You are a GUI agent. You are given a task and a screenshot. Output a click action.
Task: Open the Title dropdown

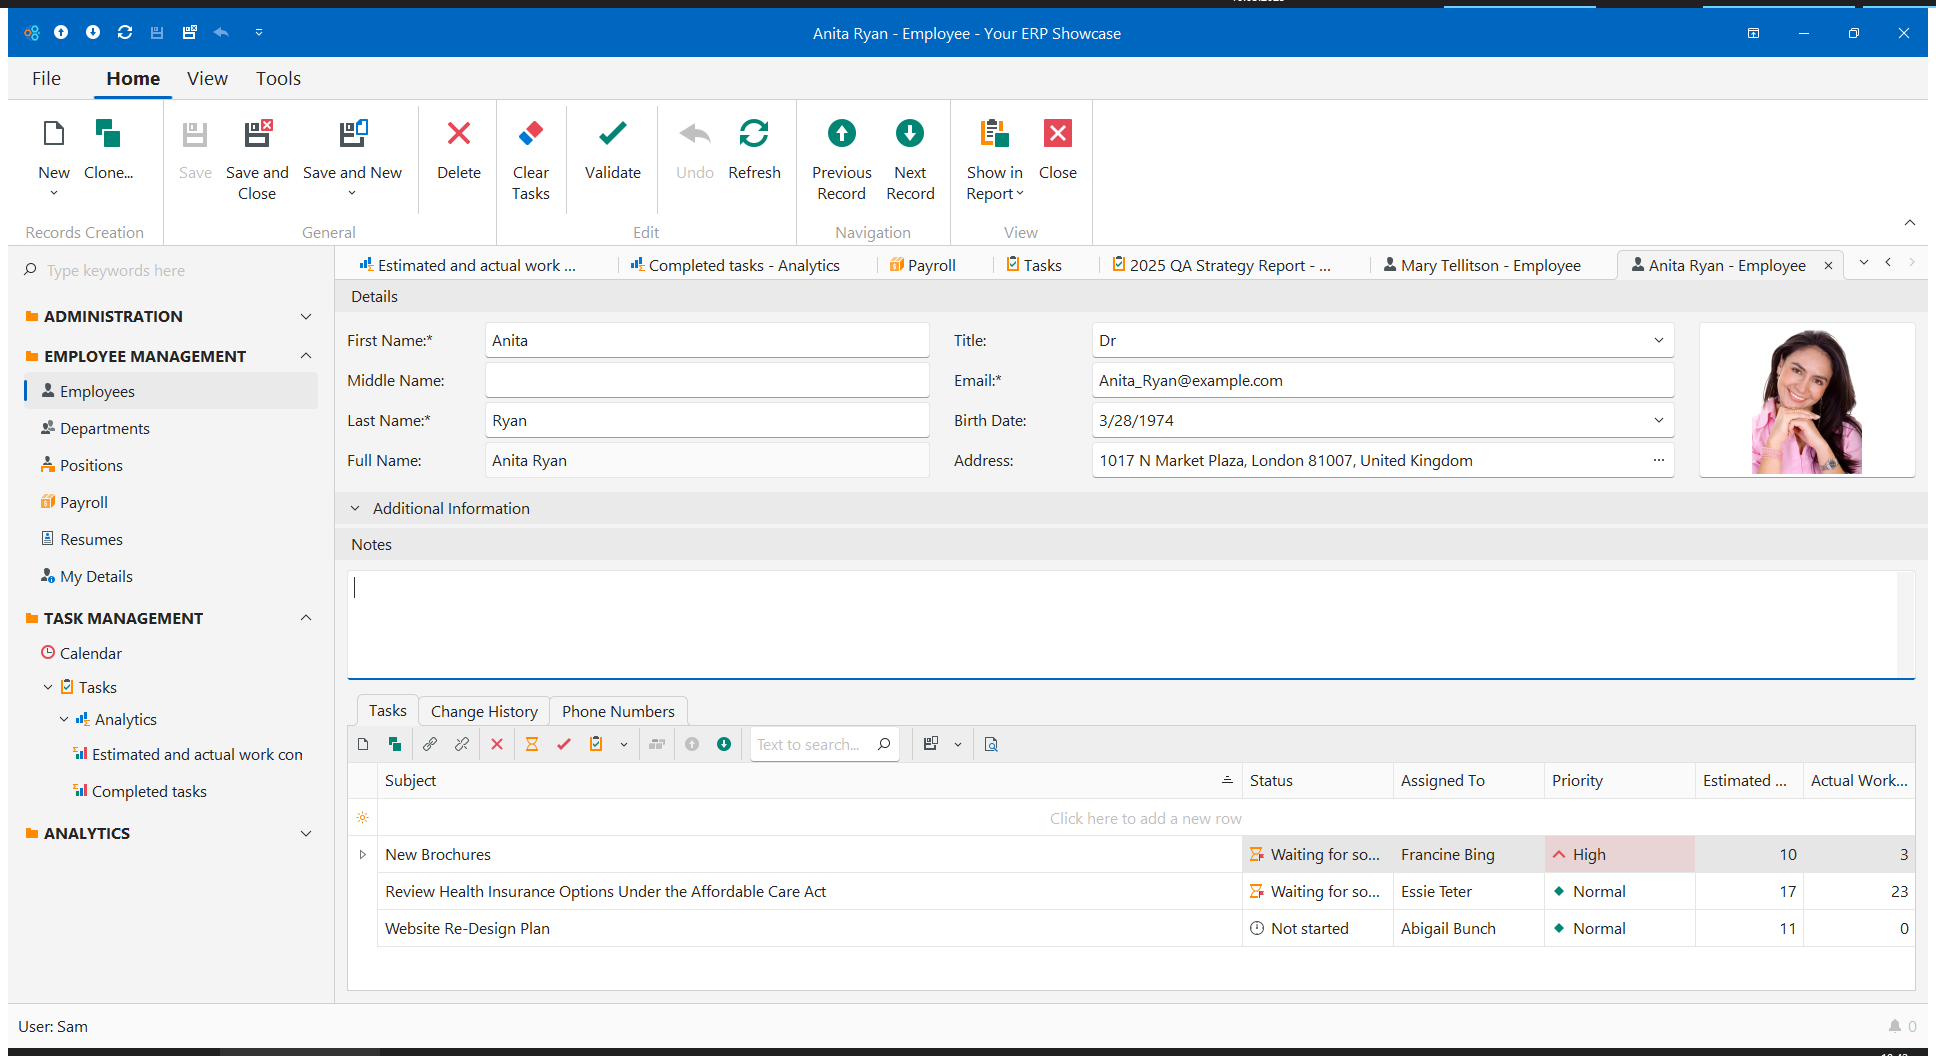coord(1658,341)
